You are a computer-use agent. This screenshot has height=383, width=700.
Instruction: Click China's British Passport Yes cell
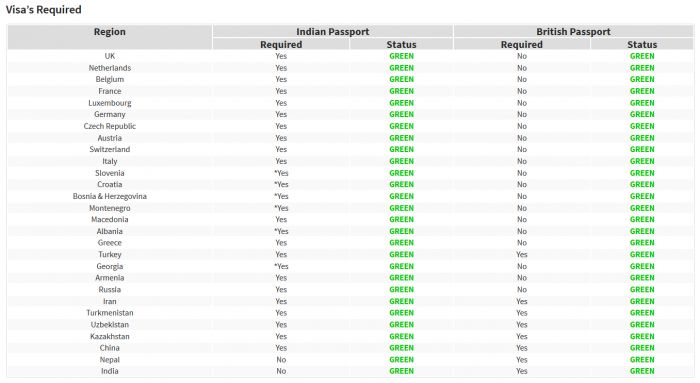pyautogui.click(x=521, y=348)
